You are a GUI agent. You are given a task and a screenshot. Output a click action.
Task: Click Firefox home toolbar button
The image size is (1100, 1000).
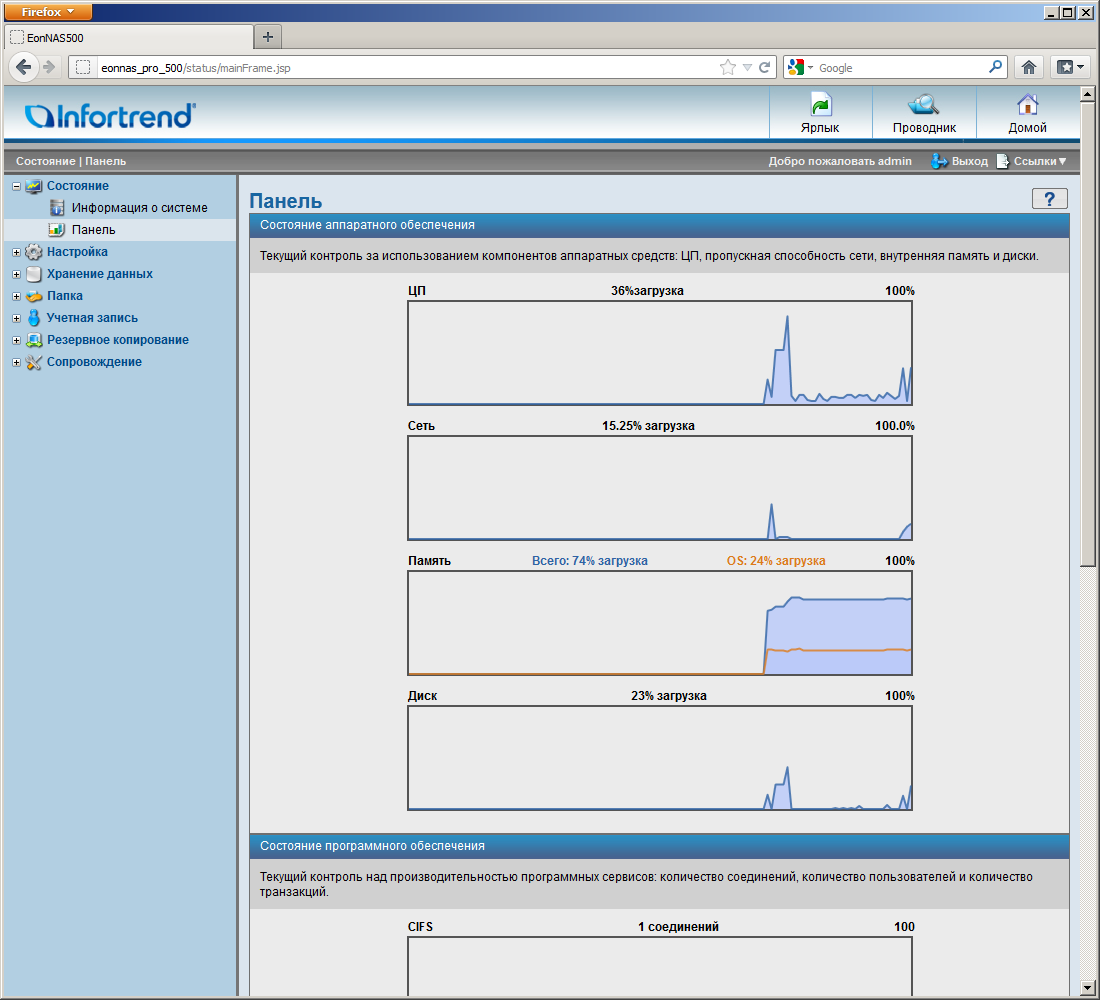click(x=1028, y=67)
